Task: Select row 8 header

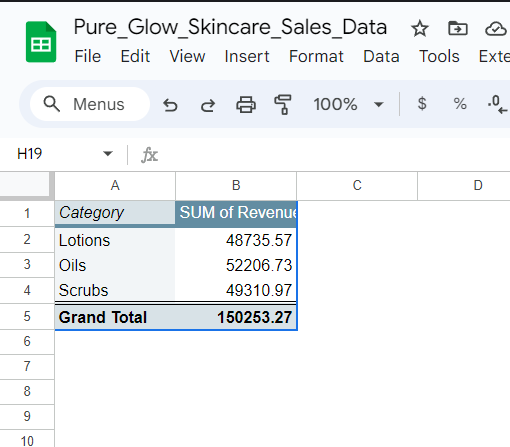Action: pyautogui.click(x=27, y=392)
